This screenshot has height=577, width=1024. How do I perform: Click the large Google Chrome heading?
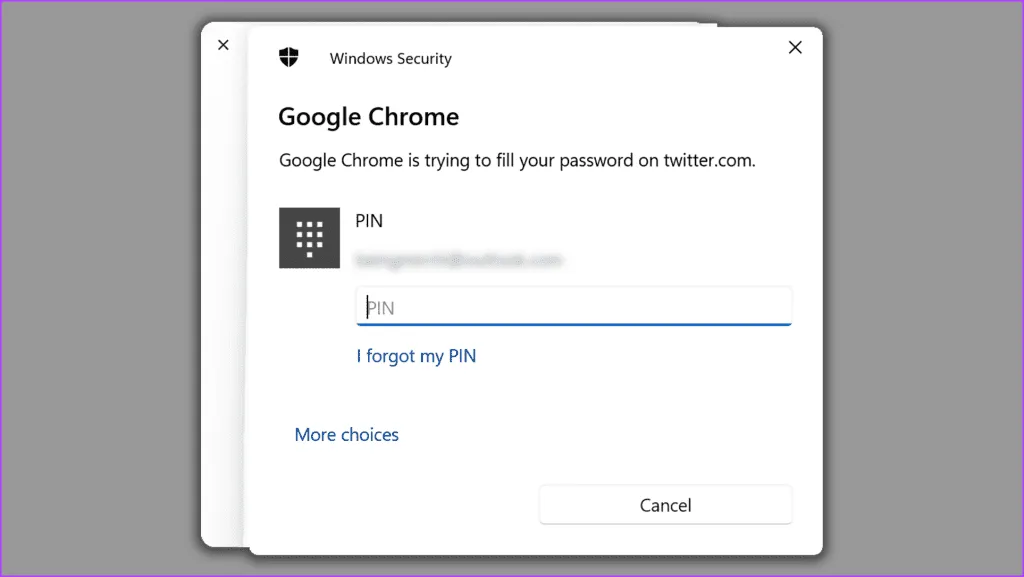(x=368, y=117)
